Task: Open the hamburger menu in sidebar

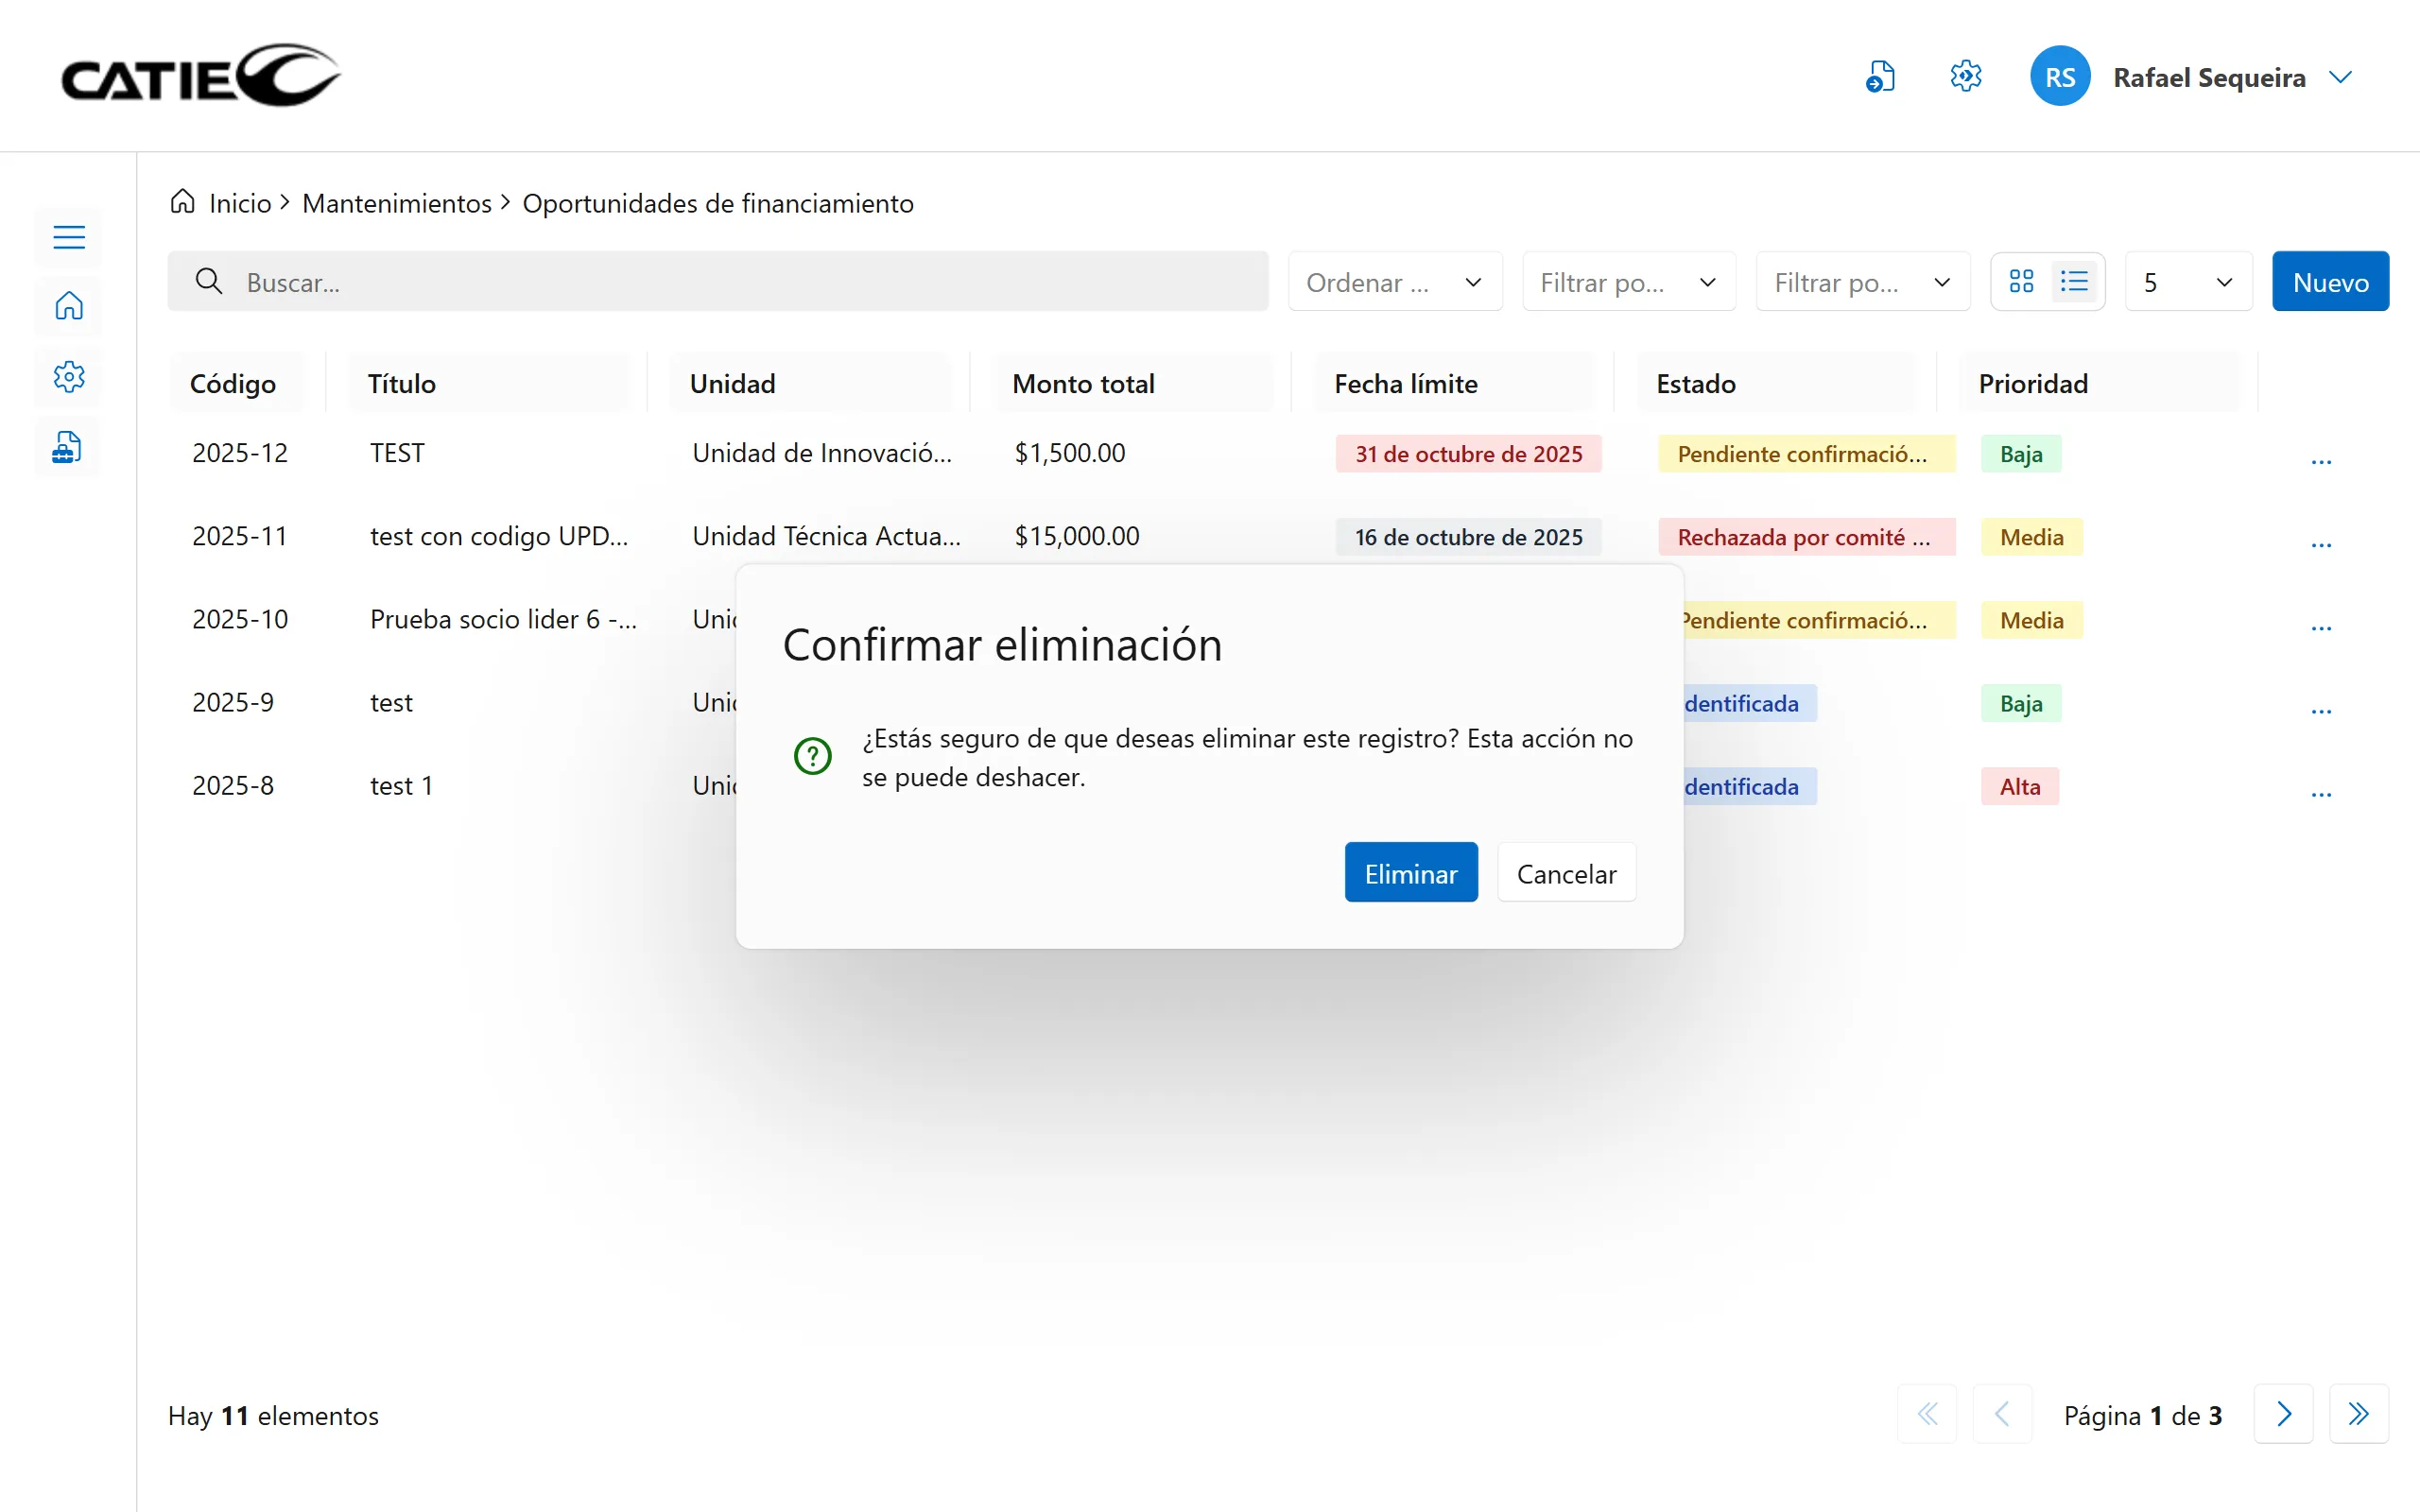Action: [x=69, y=237]
